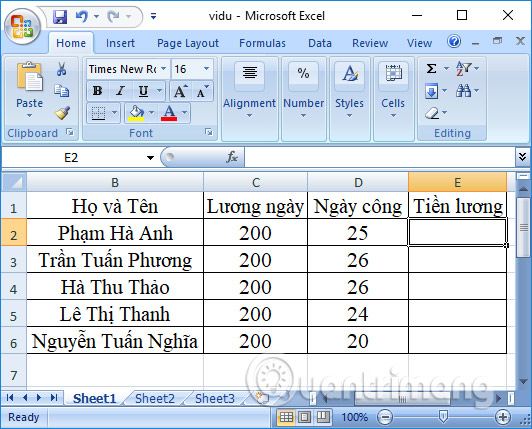
Task: Select cell "Phạm Hà Anh"
Action: pyautogui.click(x=115, y=233)
